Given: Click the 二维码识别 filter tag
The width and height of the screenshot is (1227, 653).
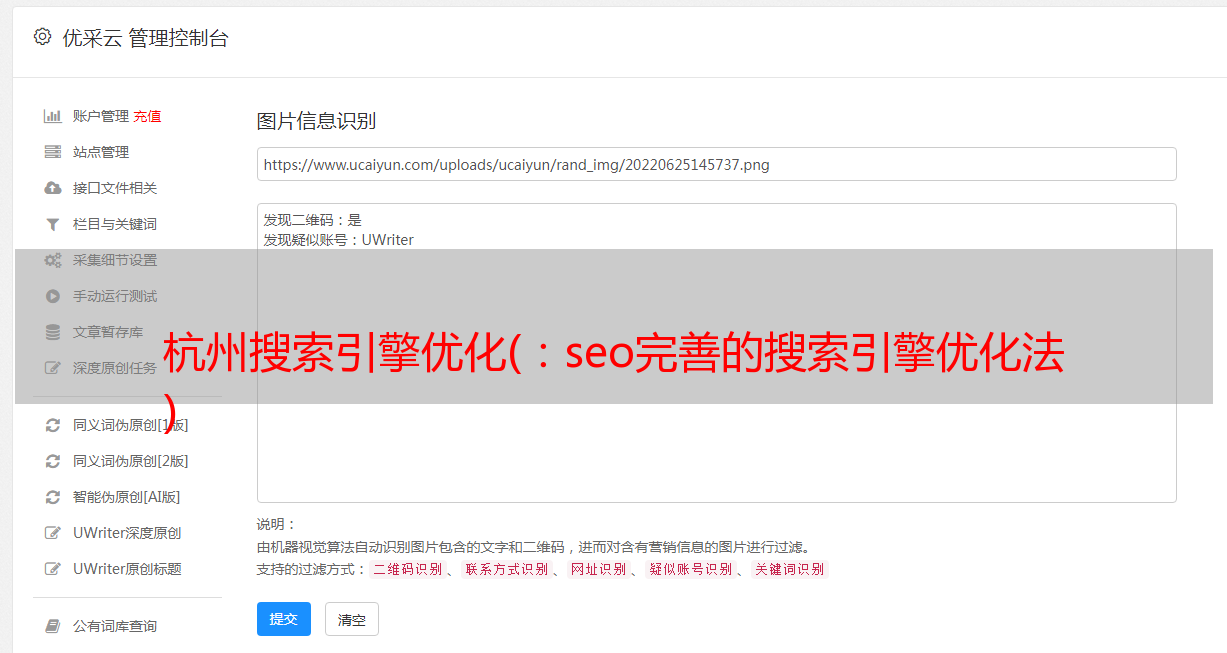Looking at the screenshot, I should (x=407, y=569).
